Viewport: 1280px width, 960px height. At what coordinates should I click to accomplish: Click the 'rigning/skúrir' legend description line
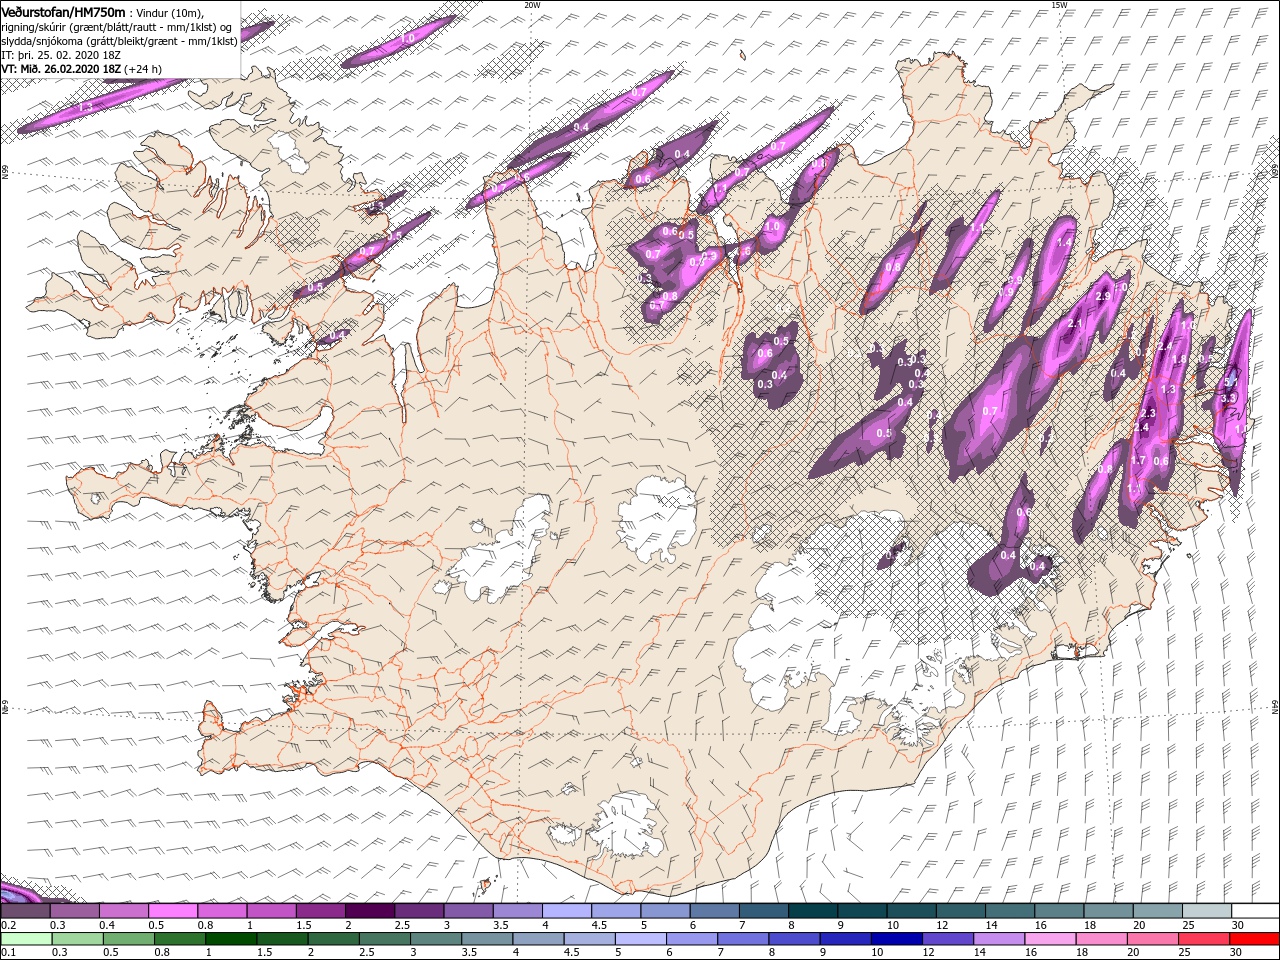(x=117, y=26)
